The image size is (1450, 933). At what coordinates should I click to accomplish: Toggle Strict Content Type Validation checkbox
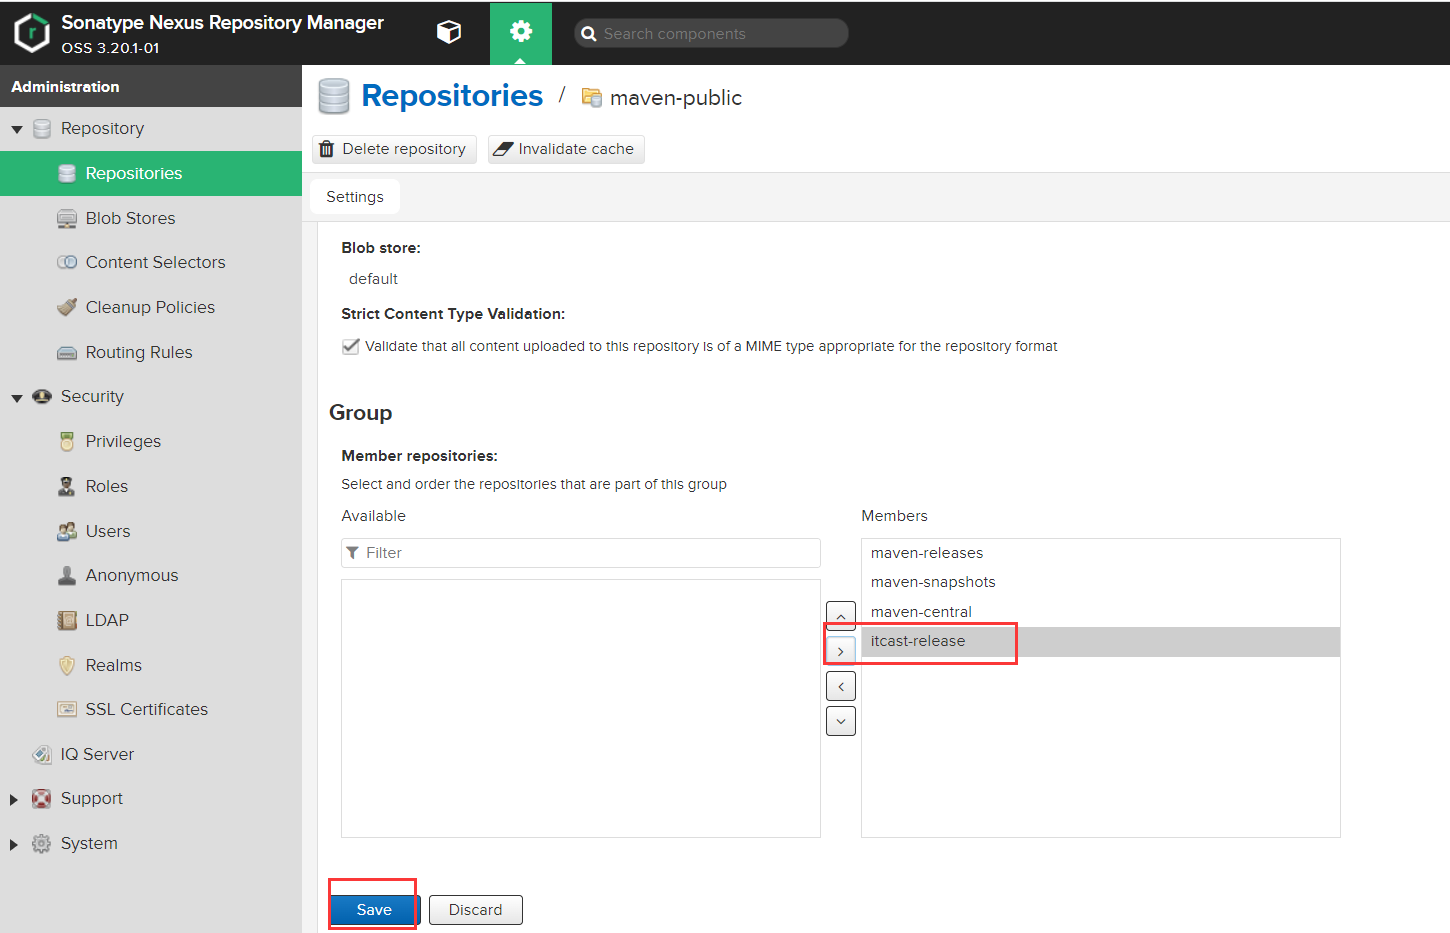tap(351, 346)
